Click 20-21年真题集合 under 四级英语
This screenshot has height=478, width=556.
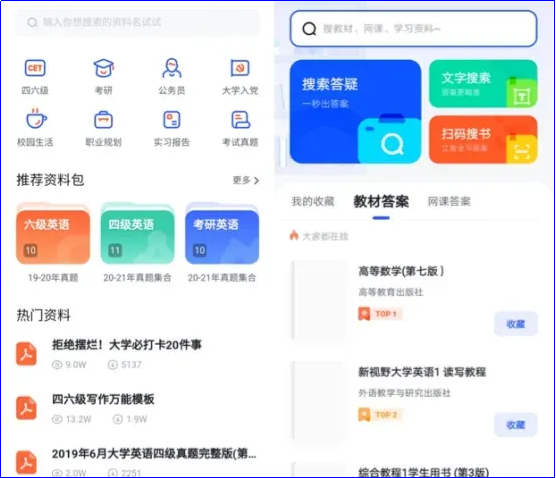pyautogui.click(x=138, y=278)
